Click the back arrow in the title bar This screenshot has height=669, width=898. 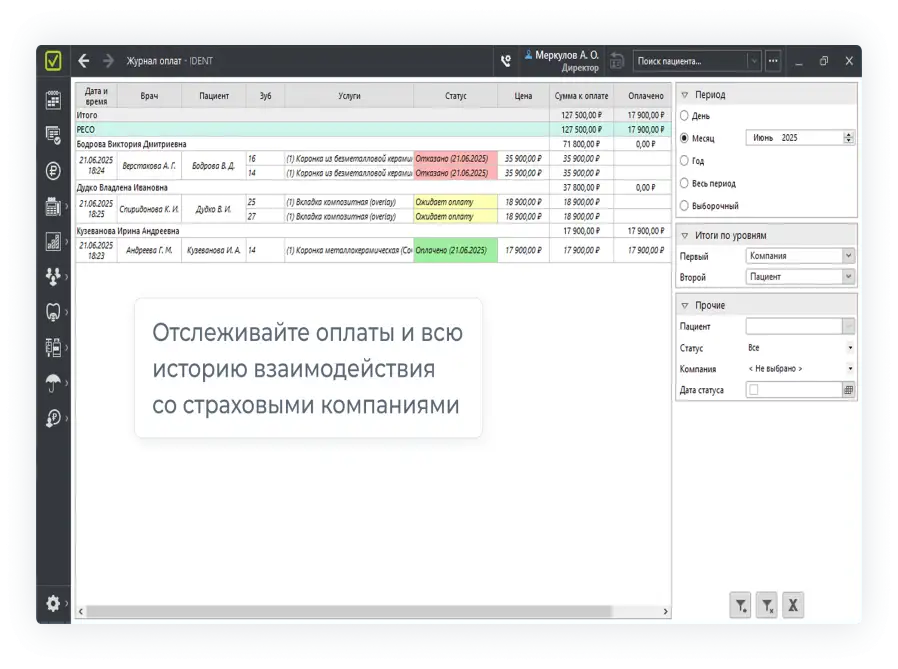pos(84,61)
